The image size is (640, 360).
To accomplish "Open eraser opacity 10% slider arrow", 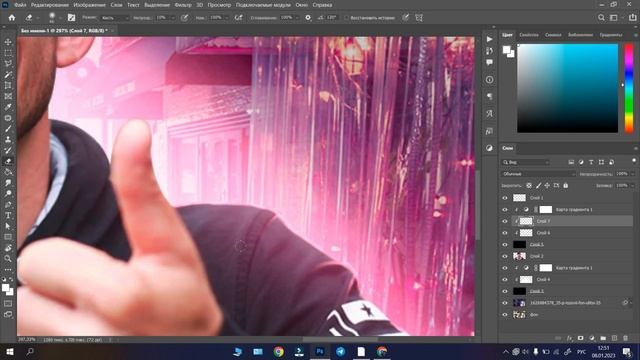I will point(173,18).
